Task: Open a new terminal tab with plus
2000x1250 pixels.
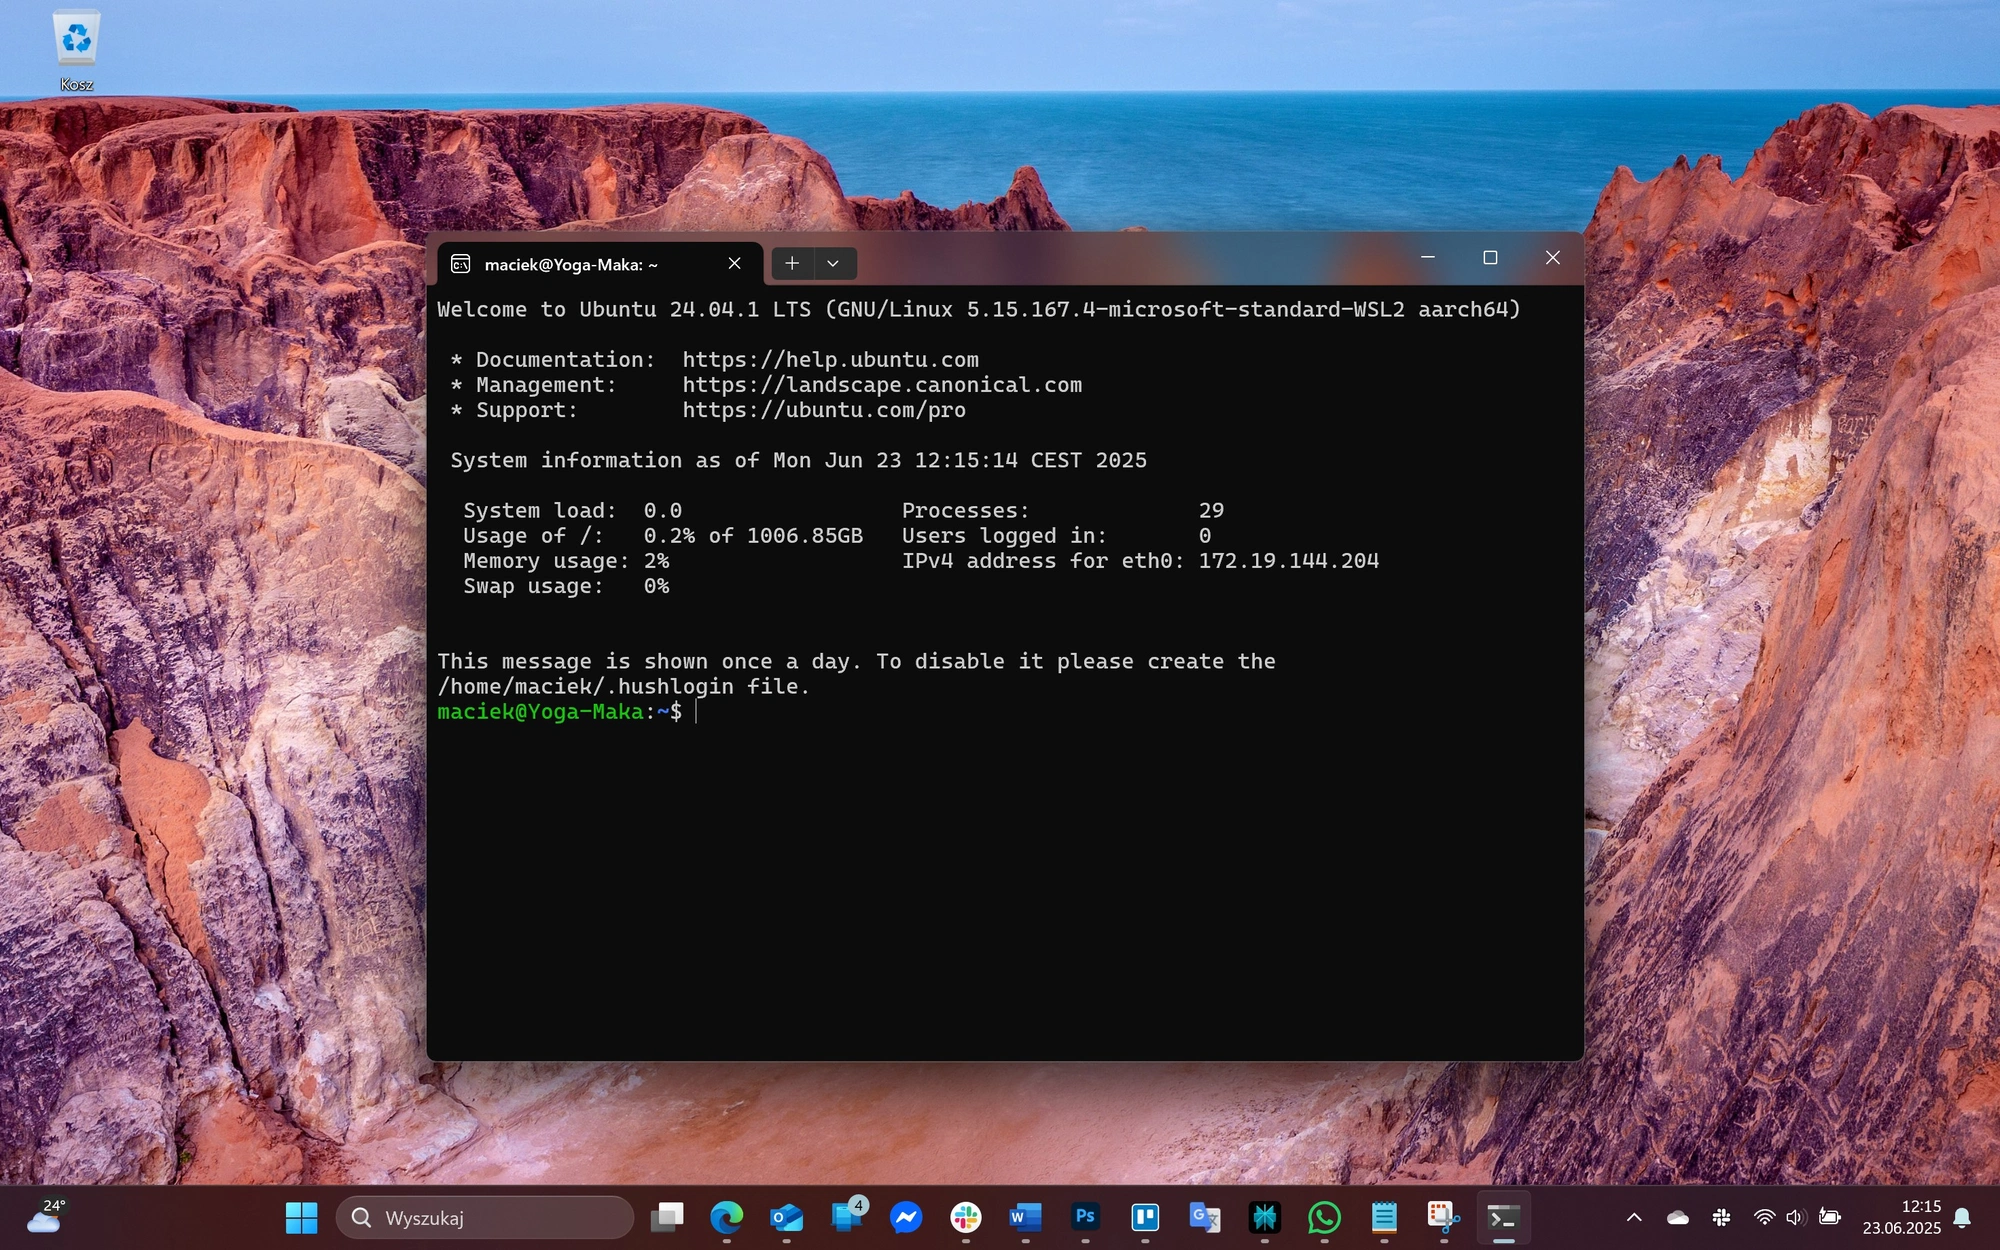Action: click(791, 263)
